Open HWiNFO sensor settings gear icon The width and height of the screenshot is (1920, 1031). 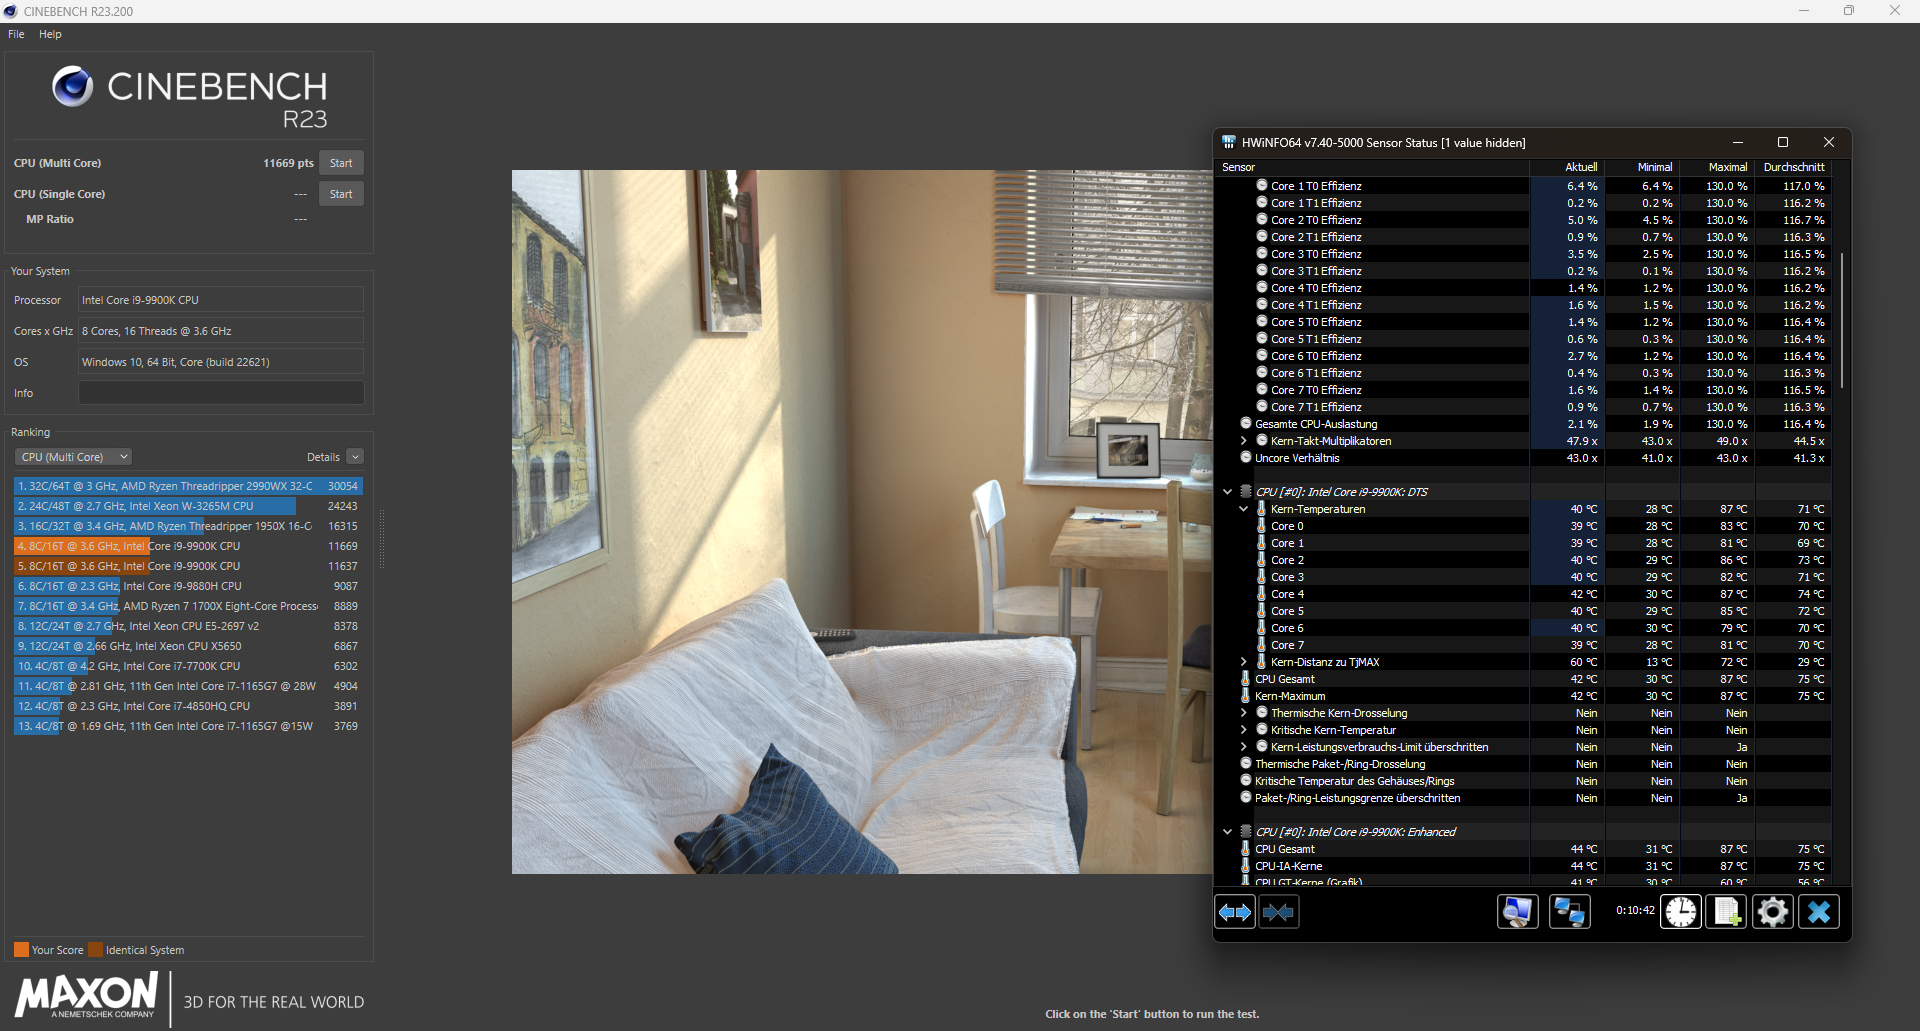tap(1773, 912)
